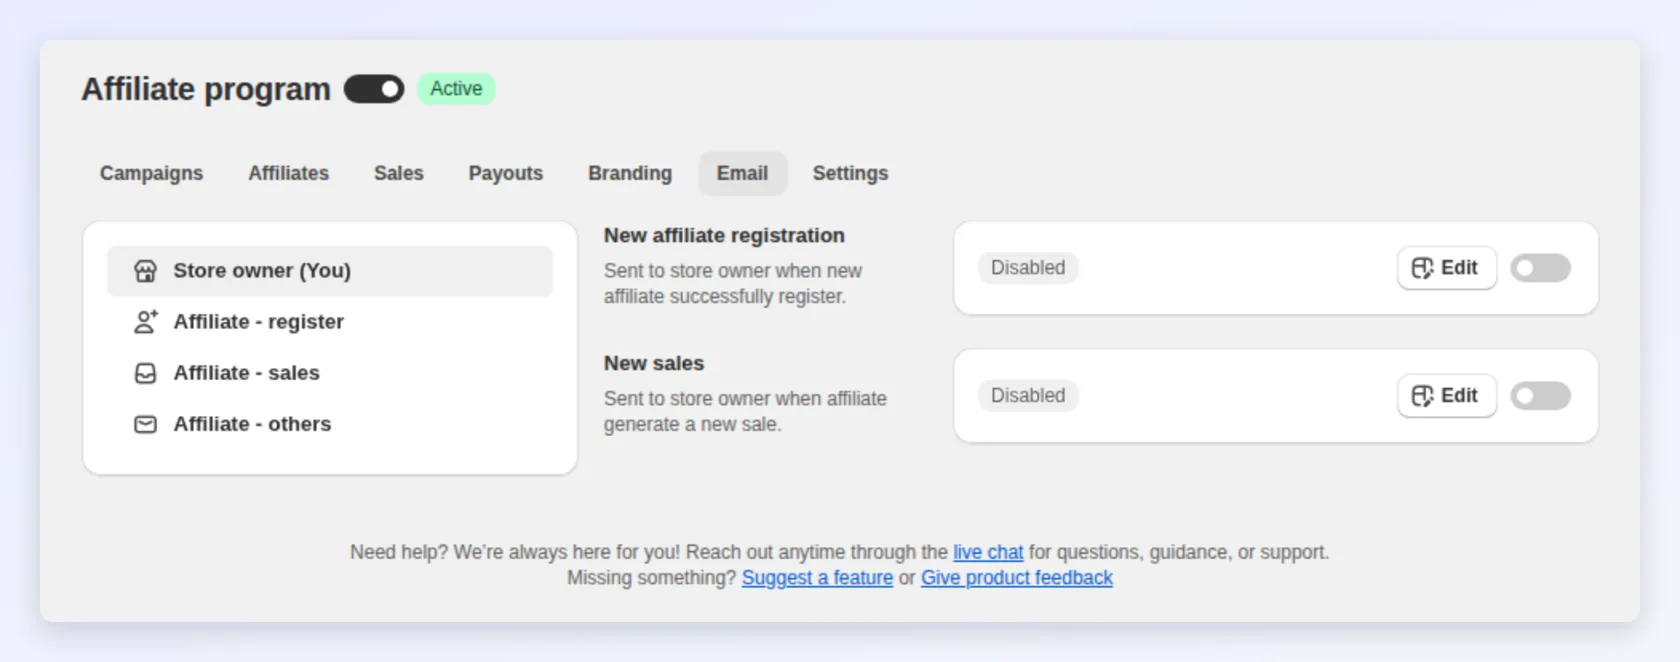Toggle the Affiliate program switch off

[x=374, y=89]
